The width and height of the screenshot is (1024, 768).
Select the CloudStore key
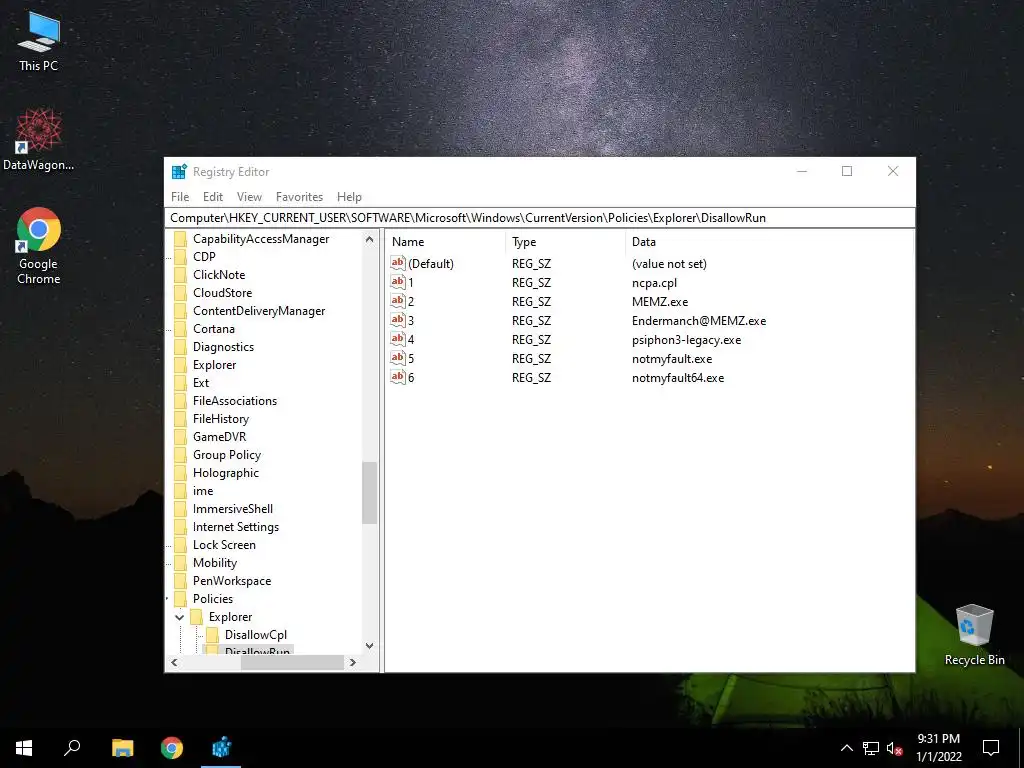coord(222,293)
